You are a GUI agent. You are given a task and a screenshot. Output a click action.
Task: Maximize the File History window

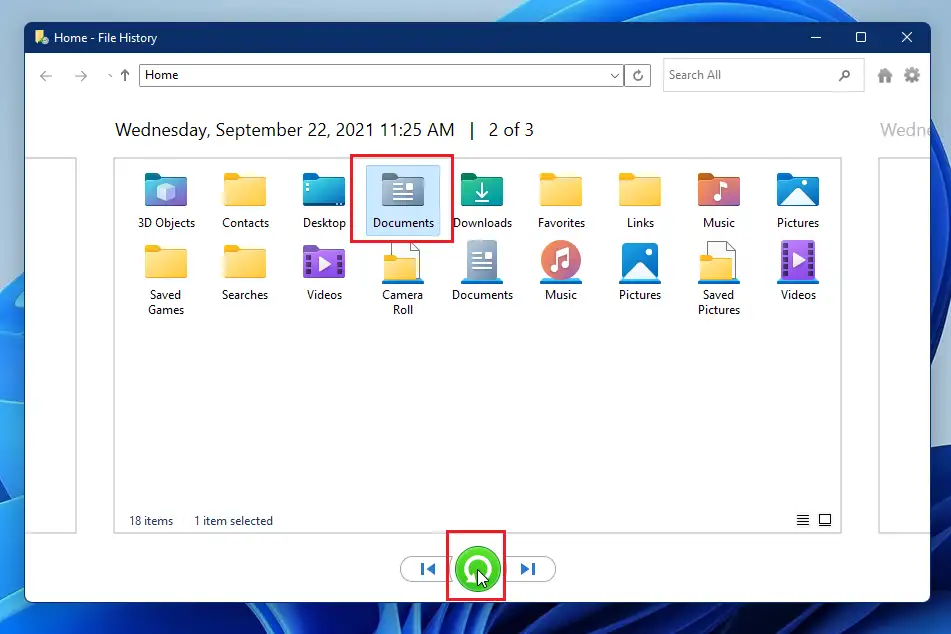[x=861, y=38]
